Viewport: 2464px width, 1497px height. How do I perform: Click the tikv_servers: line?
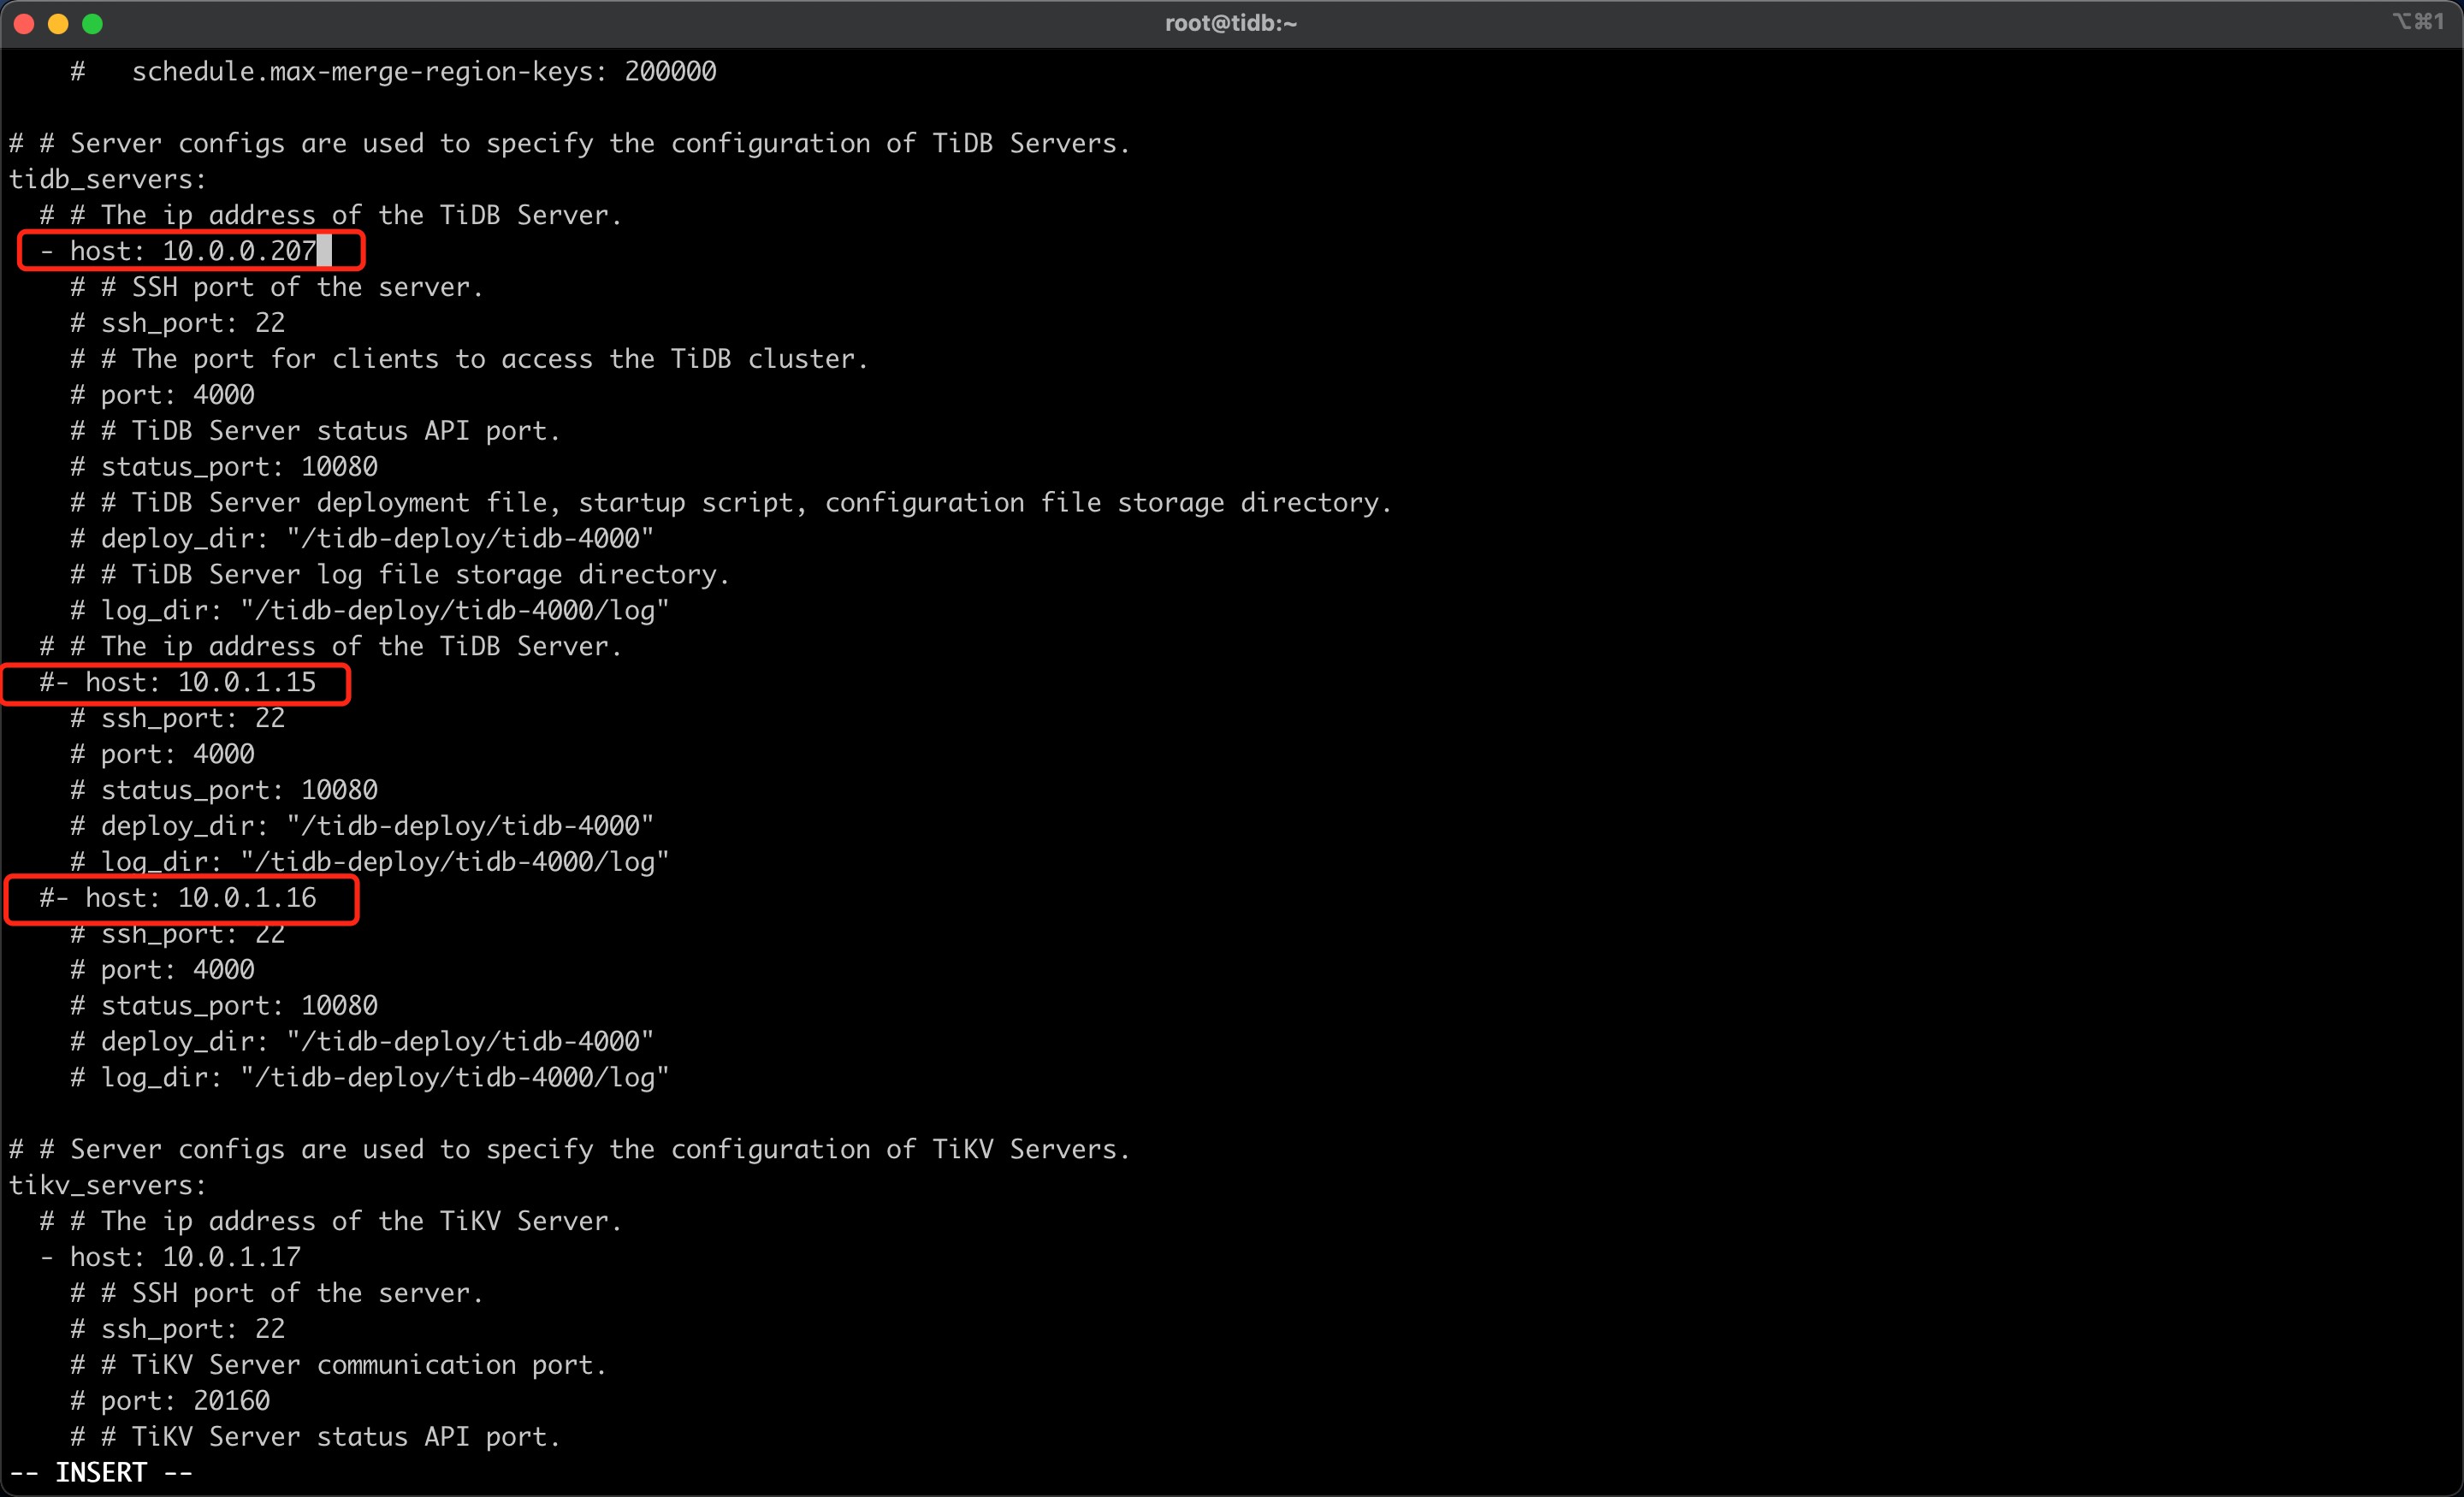[108, 1185]
